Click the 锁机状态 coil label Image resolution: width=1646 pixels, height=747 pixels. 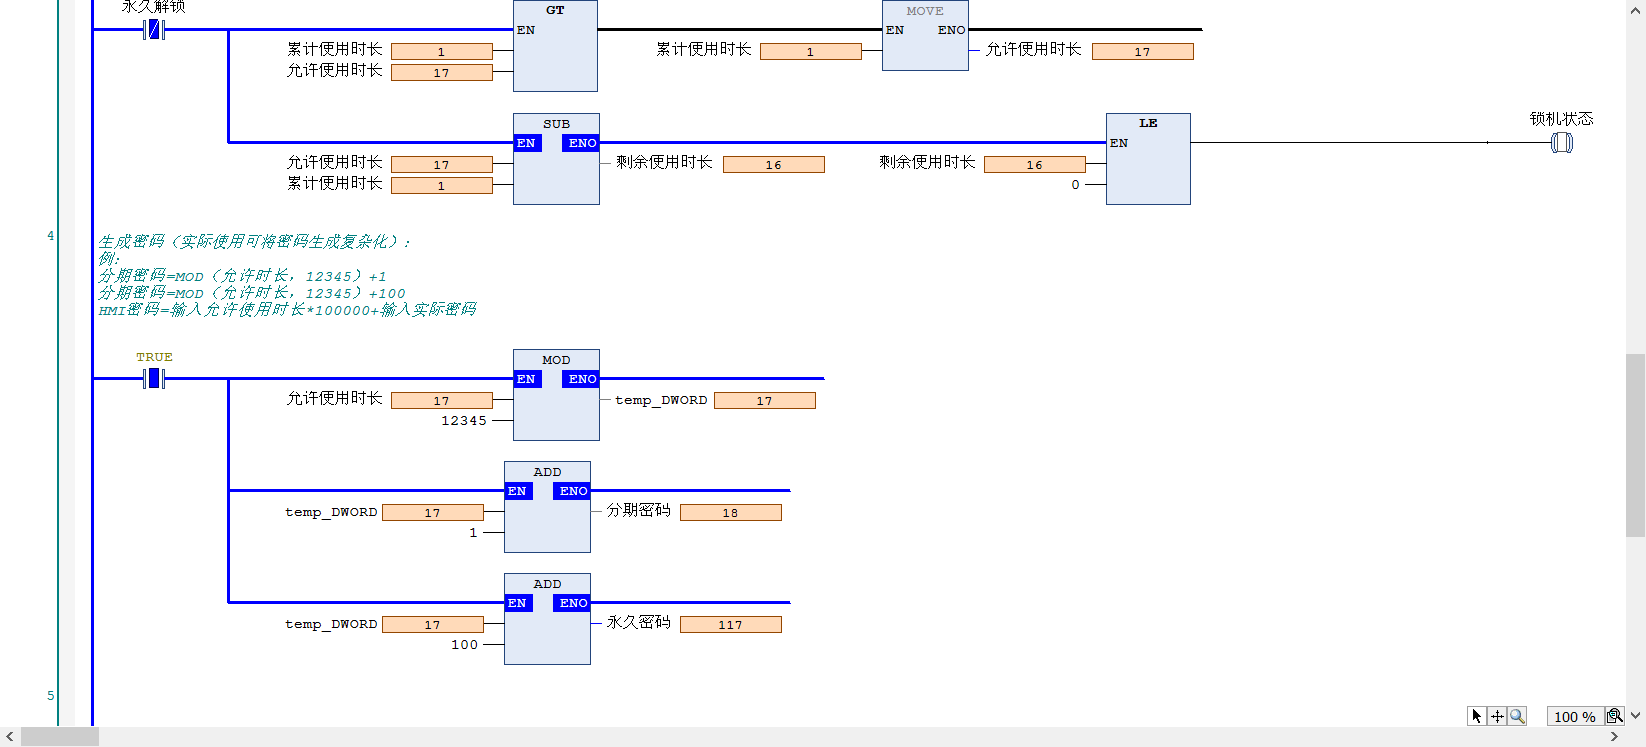pyautogui.click(x=1561, y=119)
